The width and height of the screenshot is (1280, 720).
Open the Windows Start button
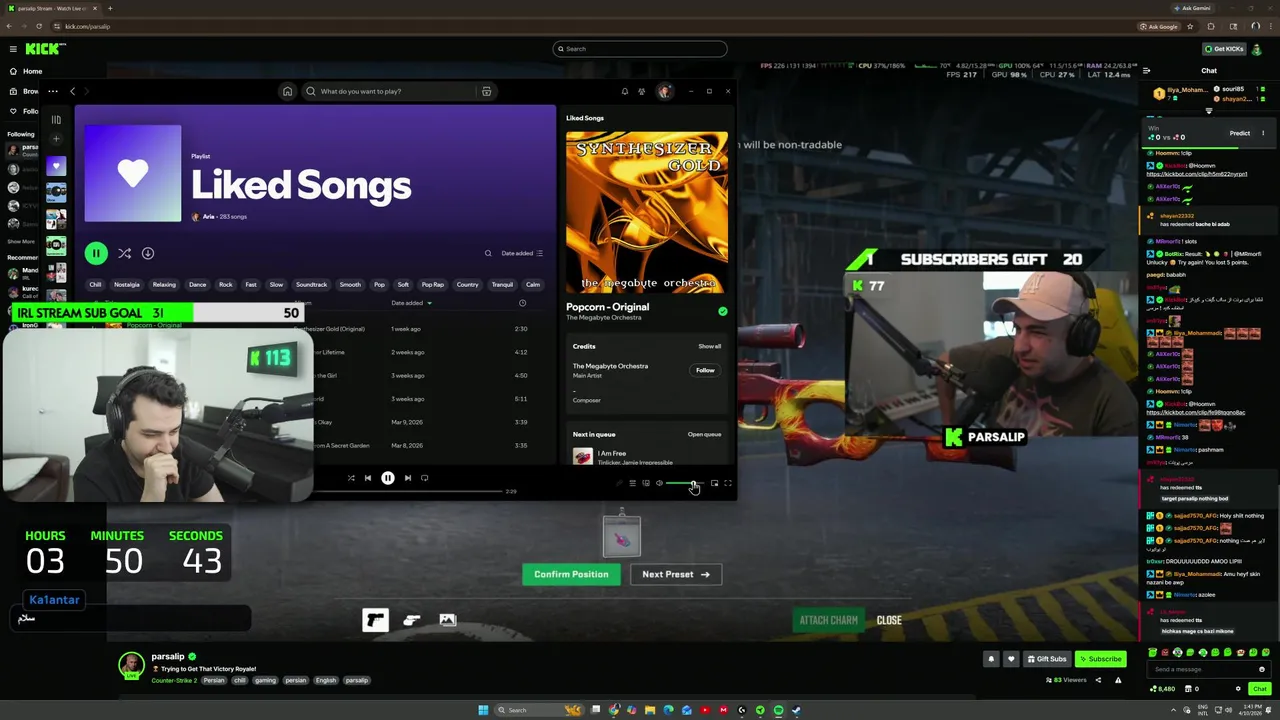click(483, 710)
